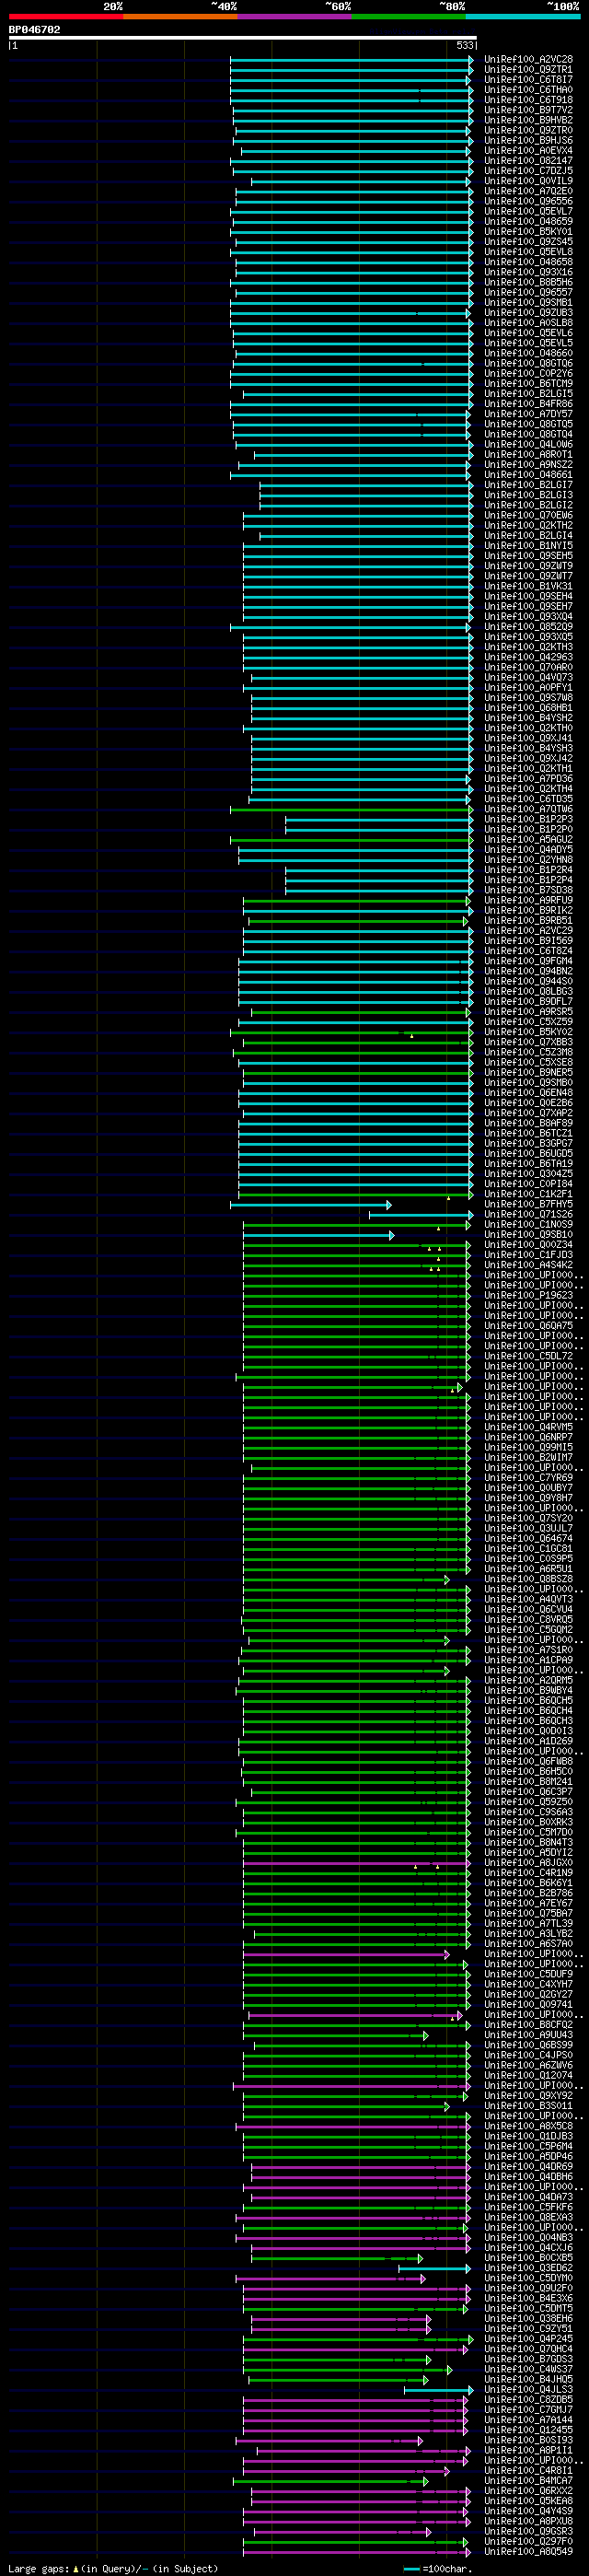Select the UniRef100_Q6NRP7 label
The width and height of the screenshot is (589, 2576).
click(x=529, y=1438)
